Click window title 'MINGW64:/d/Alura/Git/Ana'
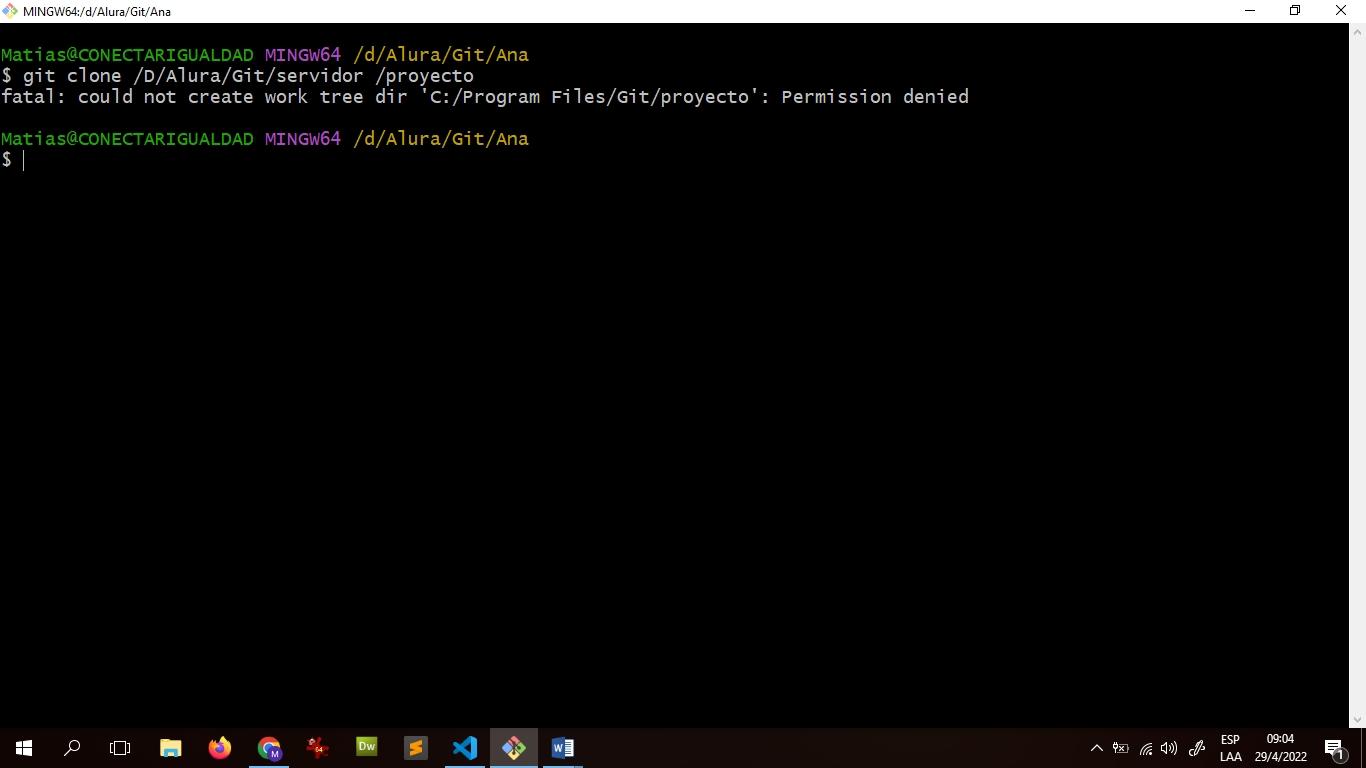The height and width of the screenshot is (768, 1366). 97,11
